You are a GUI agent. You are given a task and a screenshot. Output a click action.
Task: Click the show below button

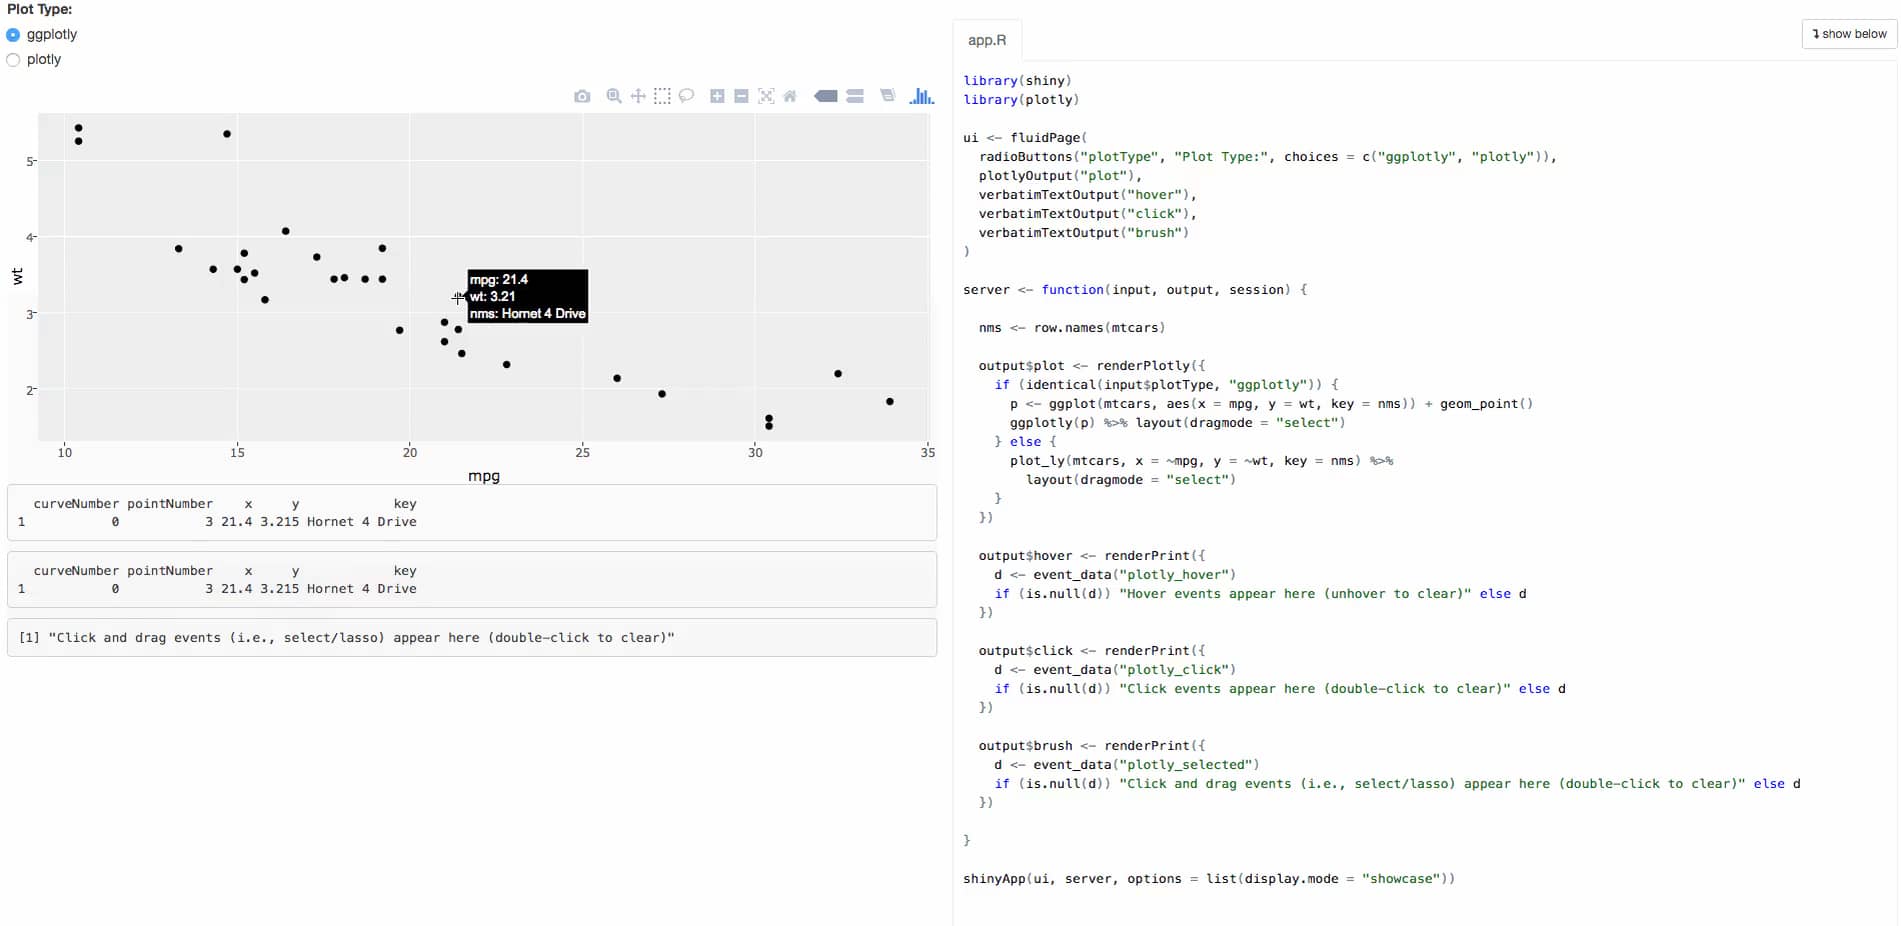point(1849,34)
